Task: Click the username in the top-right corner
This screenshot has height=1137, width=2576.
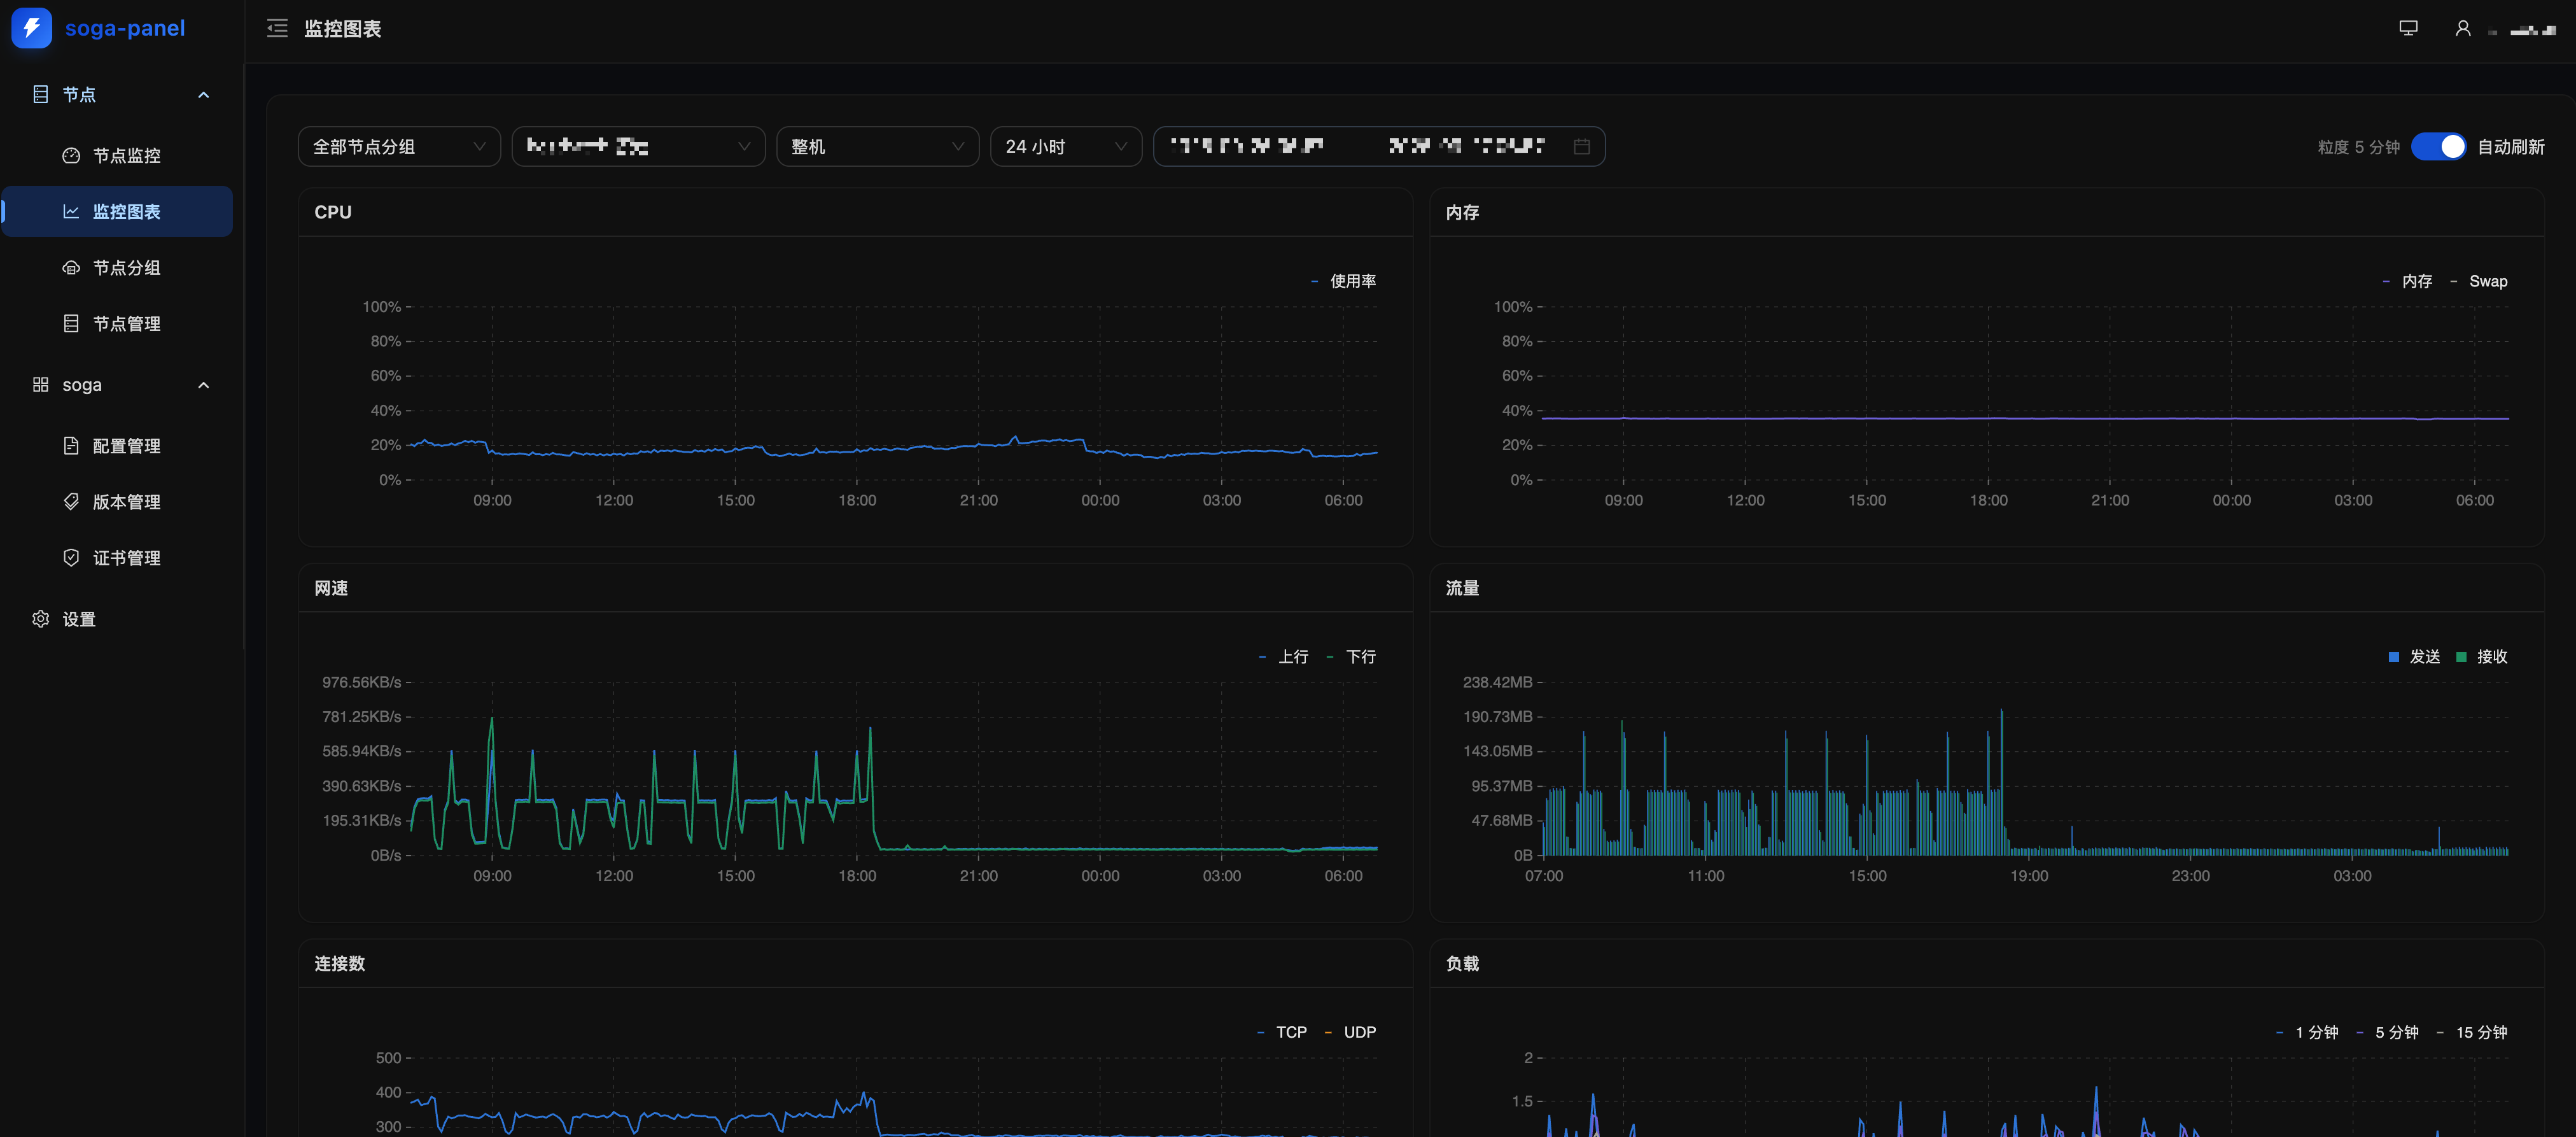Action: pos(2523,30)
